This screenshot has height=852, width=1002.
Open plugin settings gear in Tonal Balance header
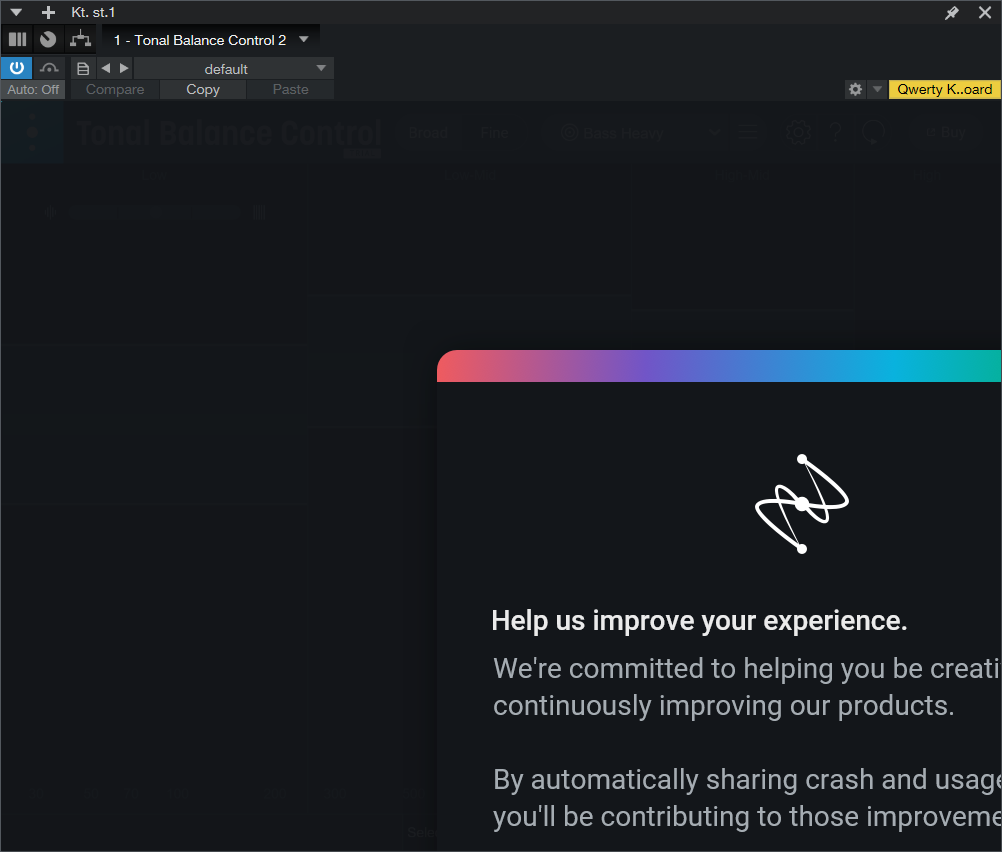[799, 133]
